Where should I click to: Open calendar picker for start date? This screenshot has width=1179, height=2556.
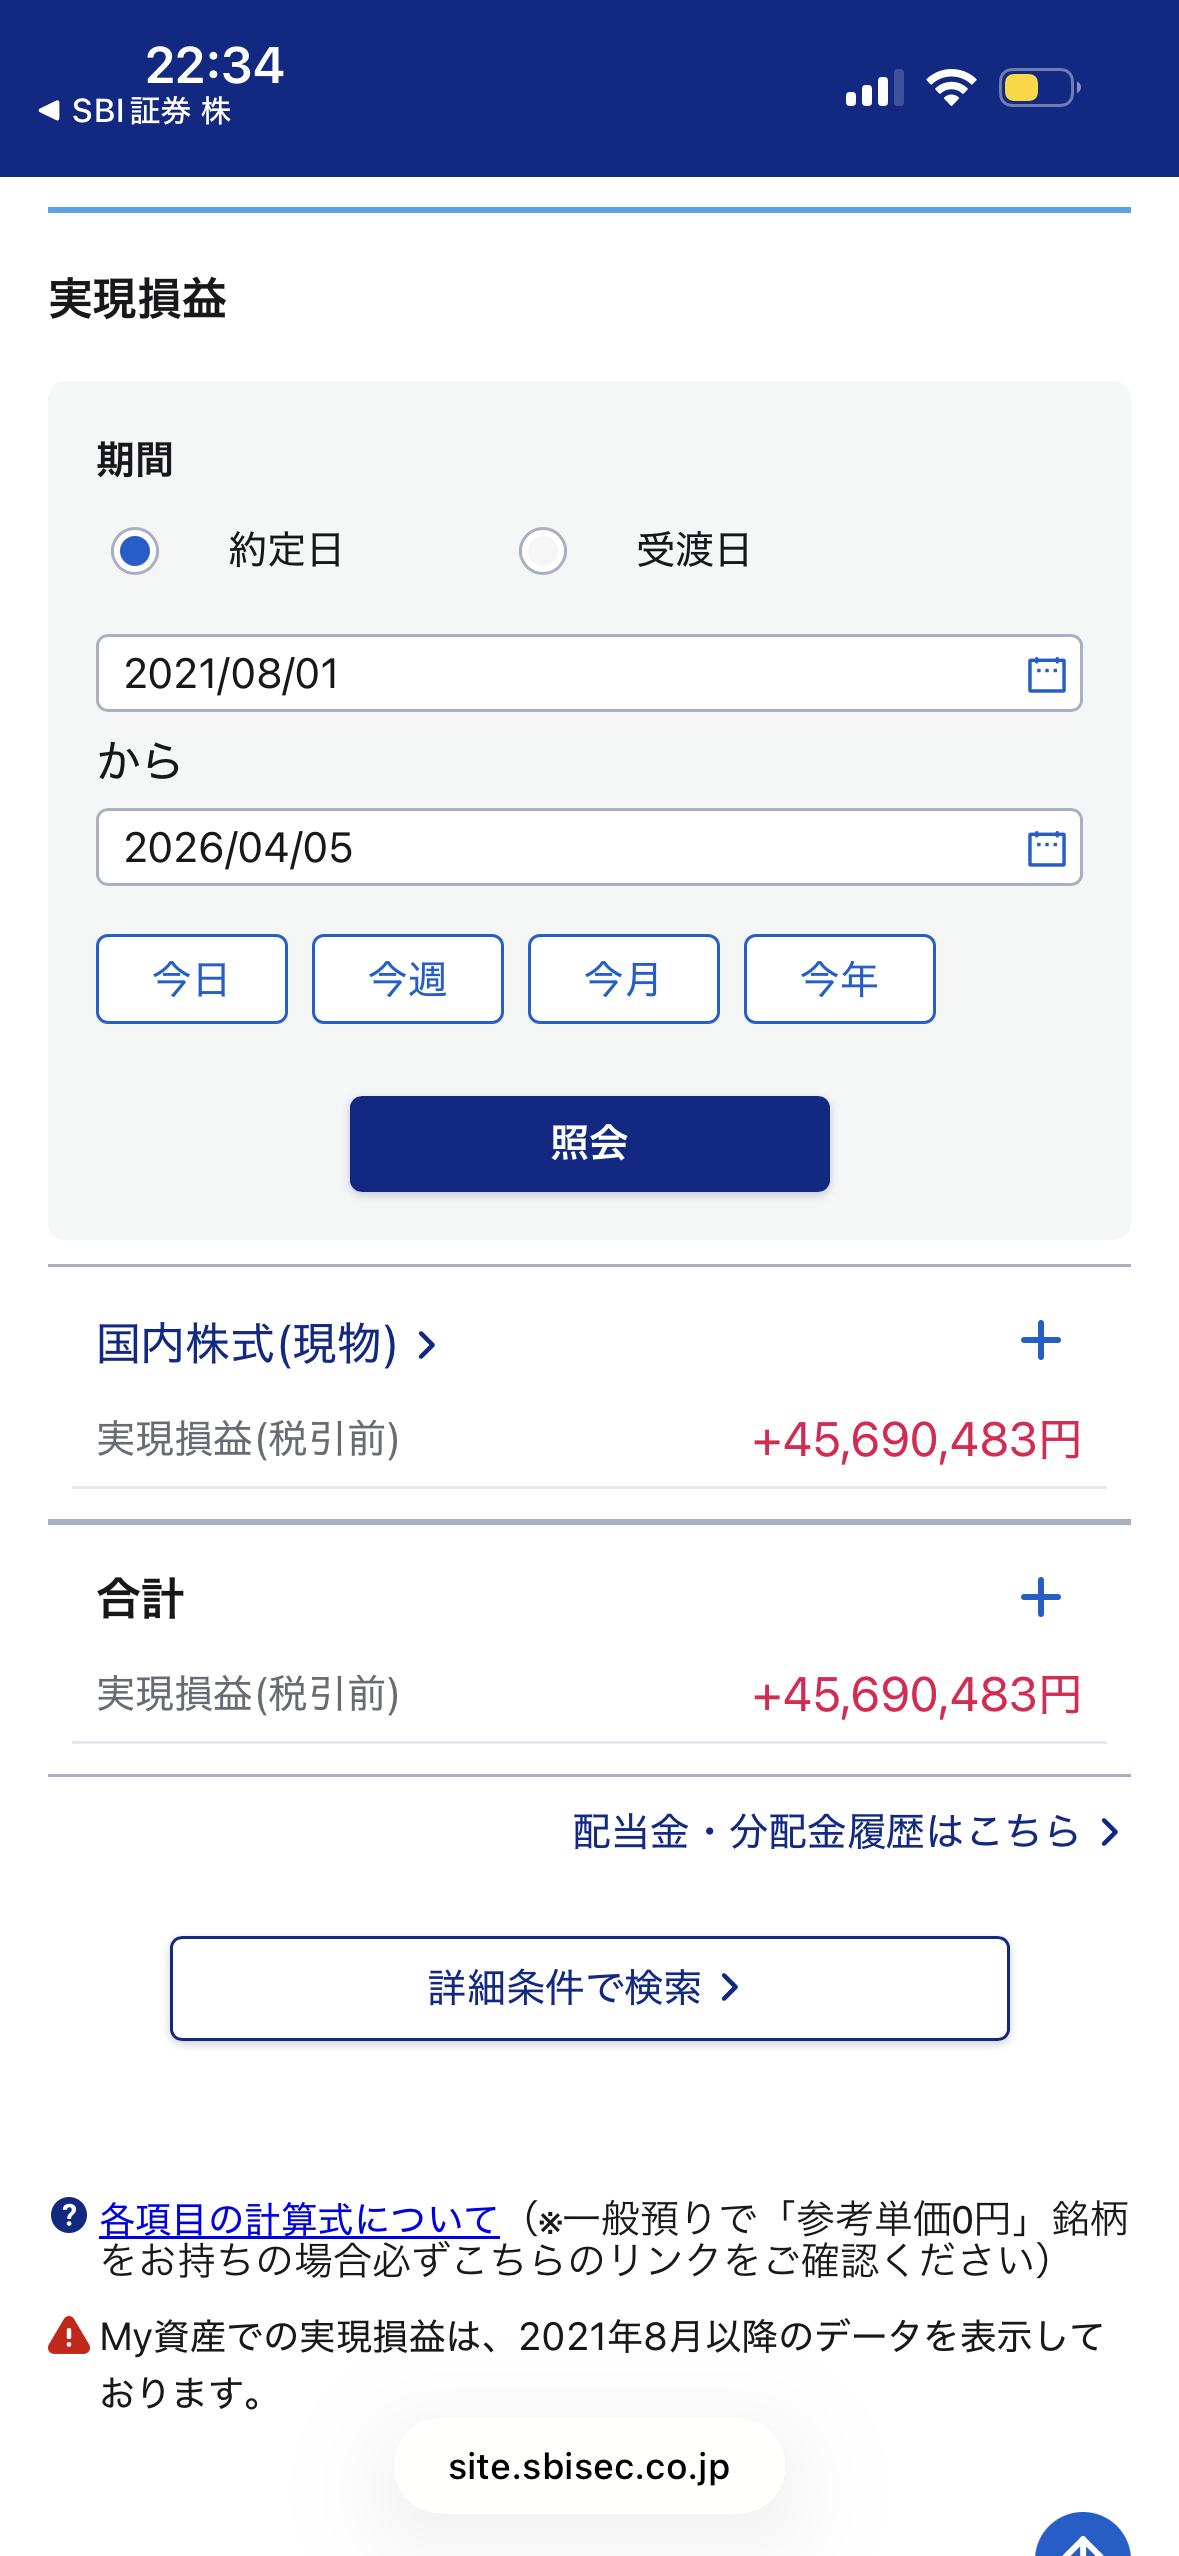tap(1046, 674)
